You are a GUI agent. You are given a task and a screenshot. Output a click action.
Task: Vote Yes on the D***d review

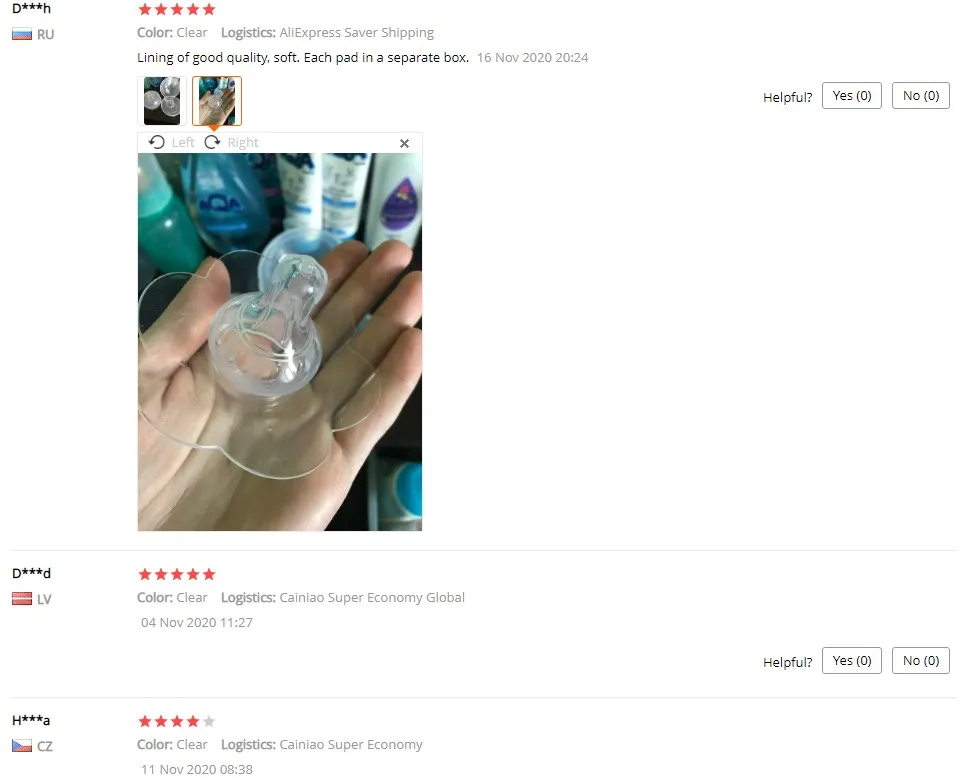tap(852, 661)
